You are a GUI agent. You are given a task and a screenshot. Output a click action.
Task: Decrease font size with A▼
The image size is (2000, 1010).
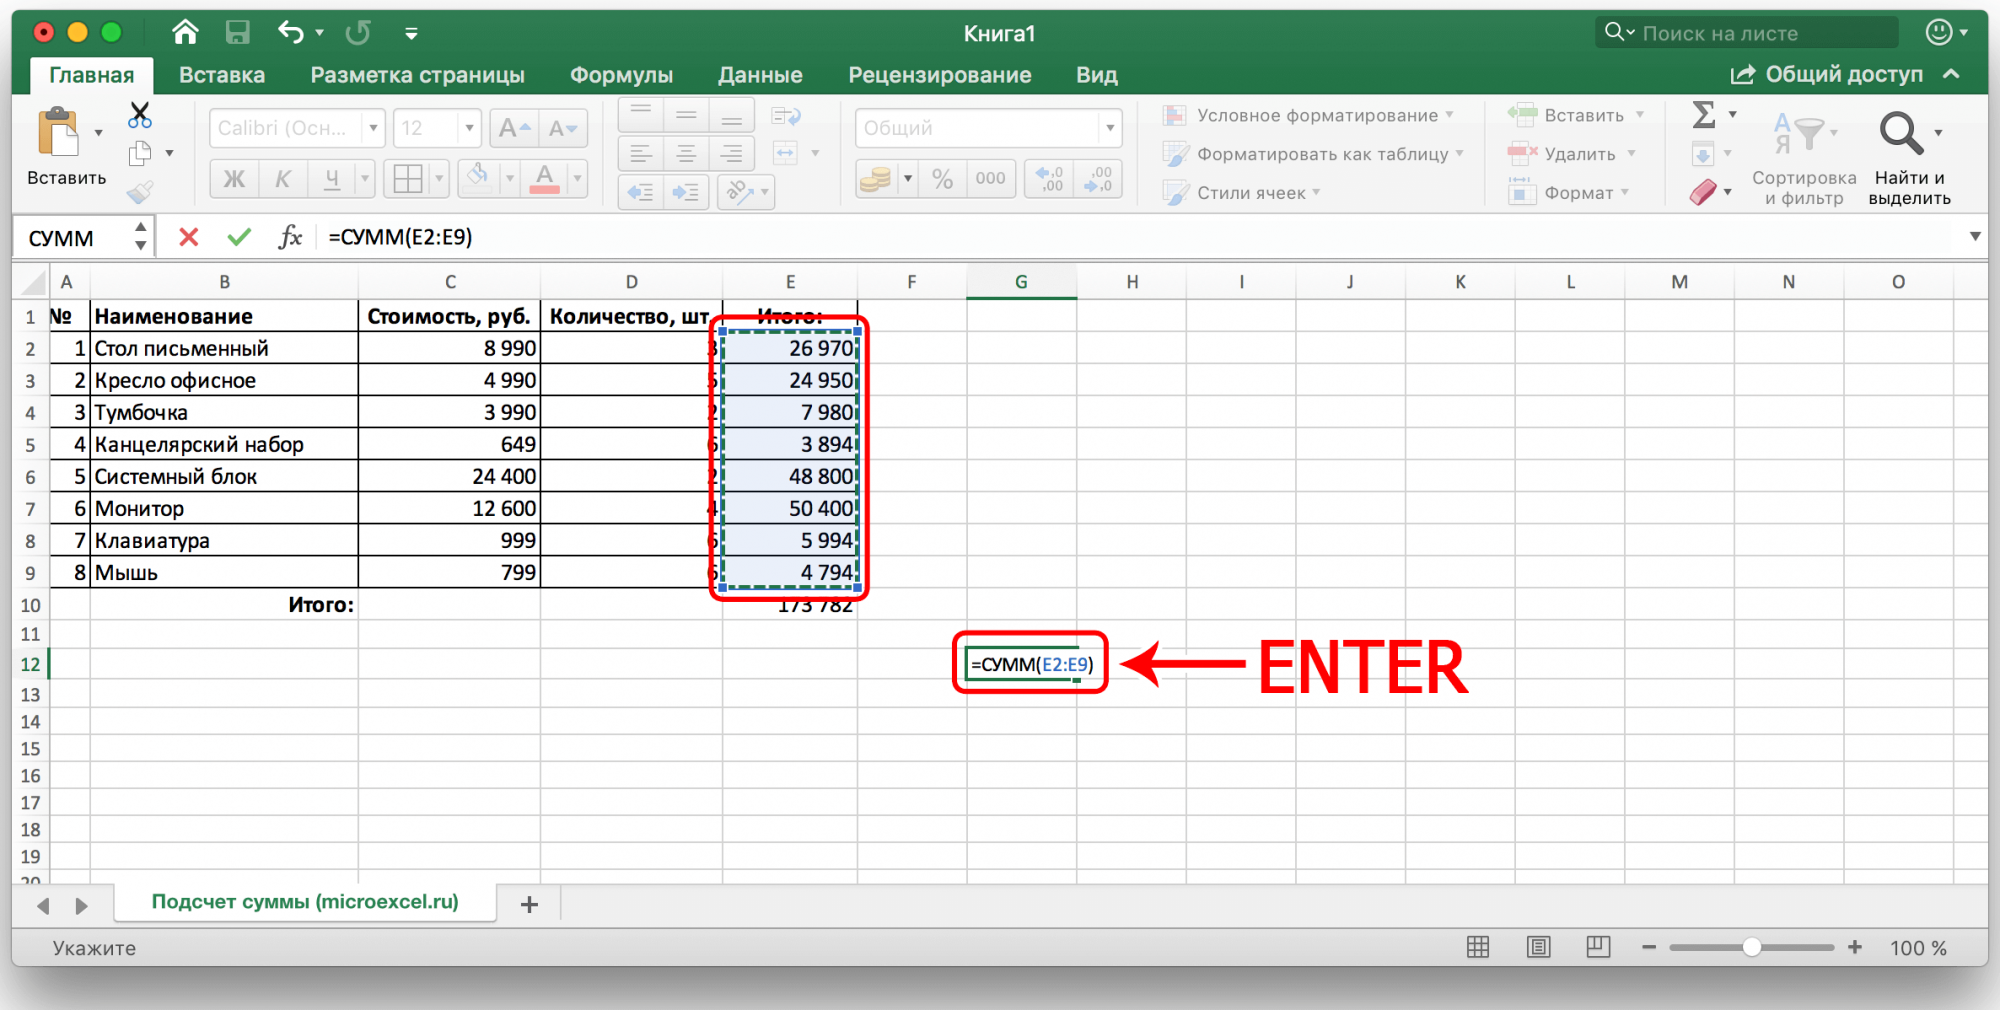[563, 128]
